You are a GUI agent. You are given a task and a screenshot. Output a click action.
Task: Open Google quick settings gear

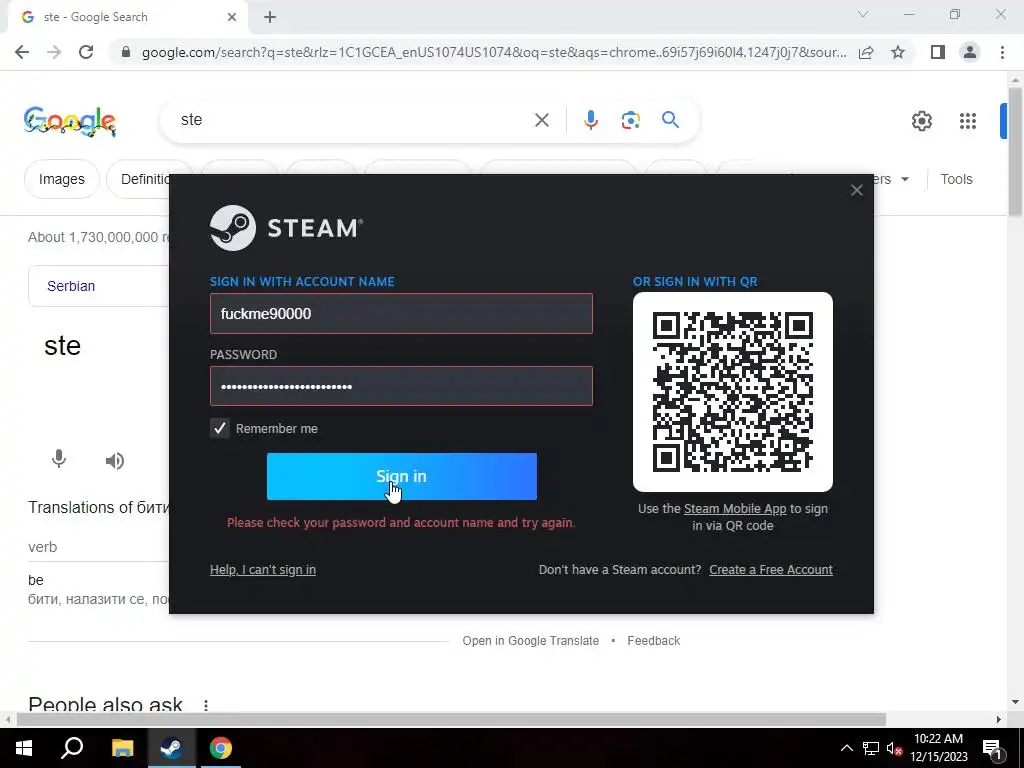pos(921,121)
